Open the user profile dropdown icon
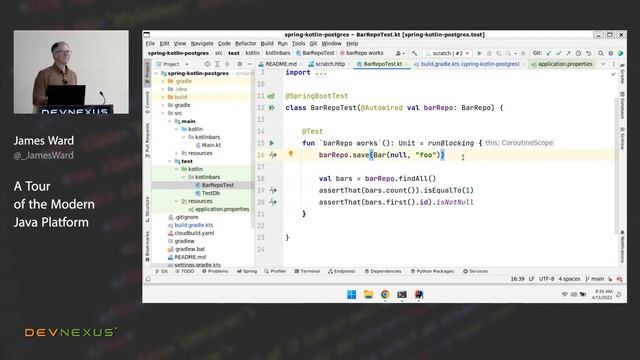This screenshot has width=640, height=360. click(x=400, y=53)
